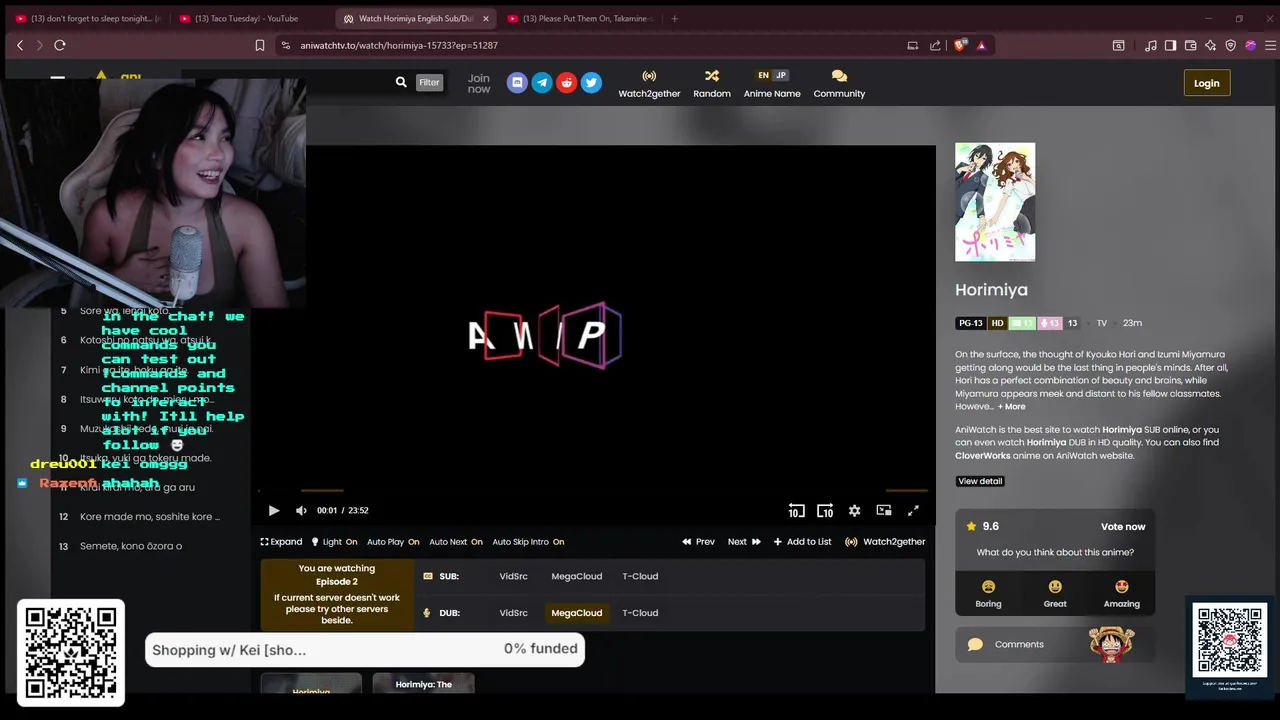Toggle Auto Next setting
Viewport: 1280px width, 720px height.
(456, 542)
